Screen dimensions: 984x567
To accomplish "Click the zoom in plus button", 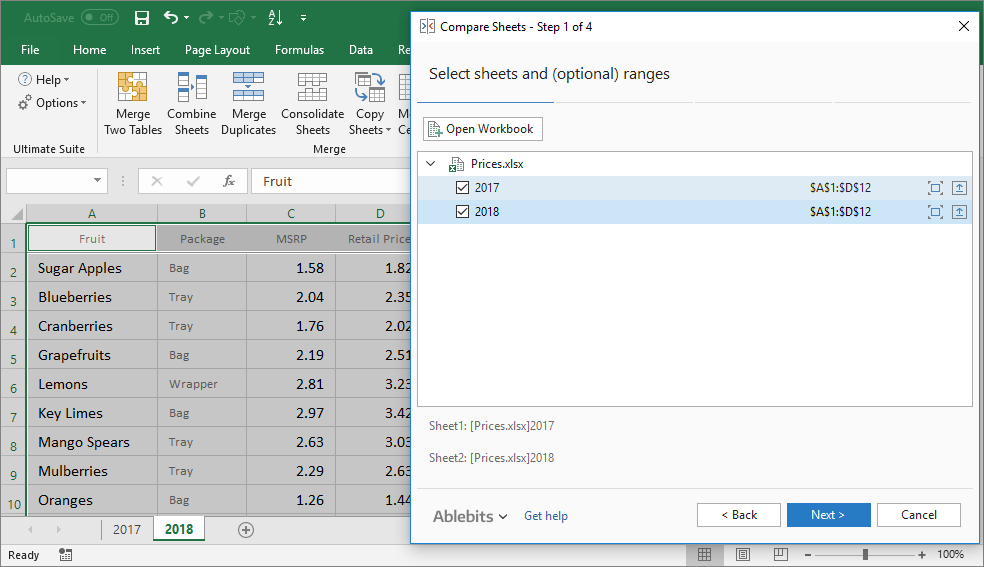I will click(921, 554).
